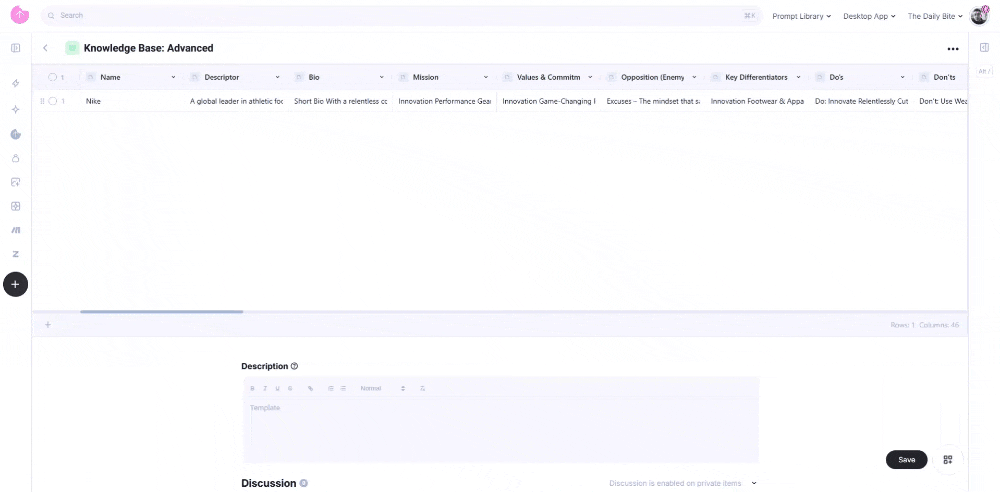Click the Name column type icon
This screenshot has width=1000, height=492.
[x=91, y=77]
